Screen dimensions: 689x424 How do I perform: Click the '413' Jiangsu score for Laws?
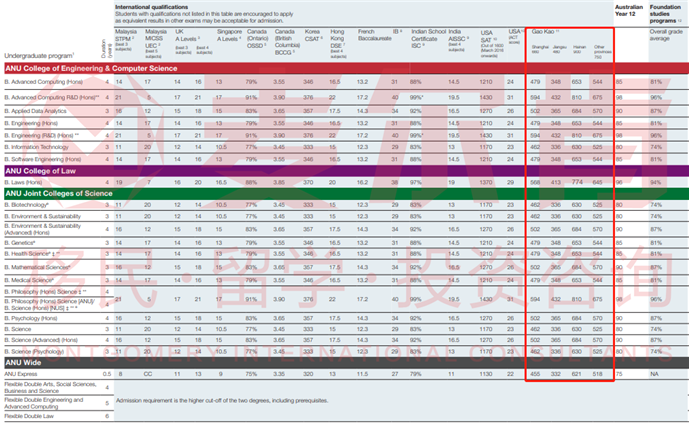556,182
